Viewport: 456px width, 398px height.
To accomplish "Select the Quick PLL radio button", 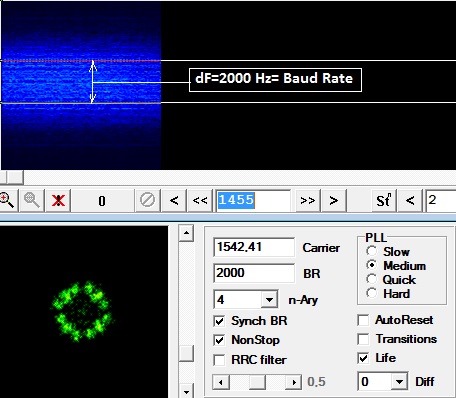I will pyautogui.click(x=371, y=279).
